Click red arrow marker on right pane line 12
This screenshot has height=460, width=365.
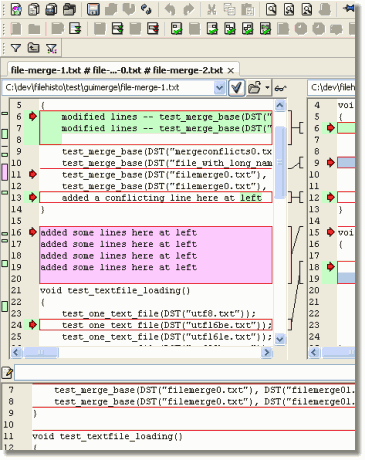point(330,197)
